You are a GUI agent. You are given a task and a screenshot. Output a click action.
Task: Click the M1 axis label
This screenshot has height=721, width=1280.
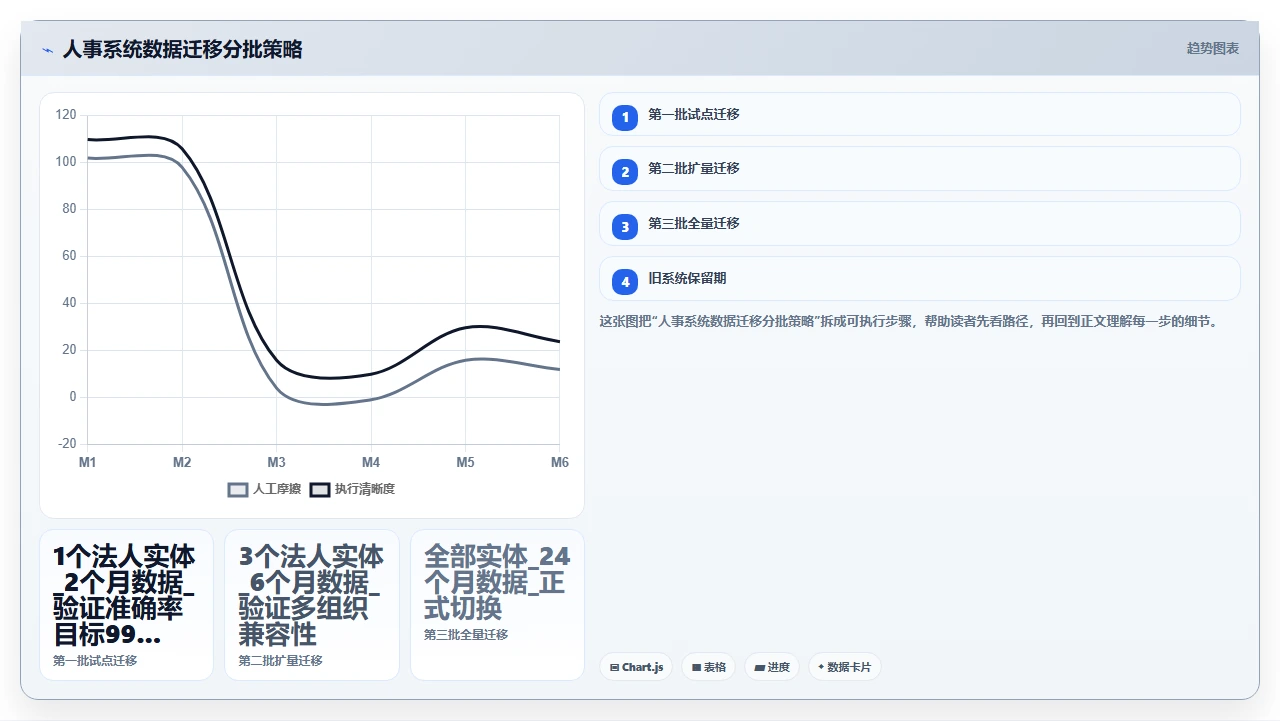coord(88,462)
